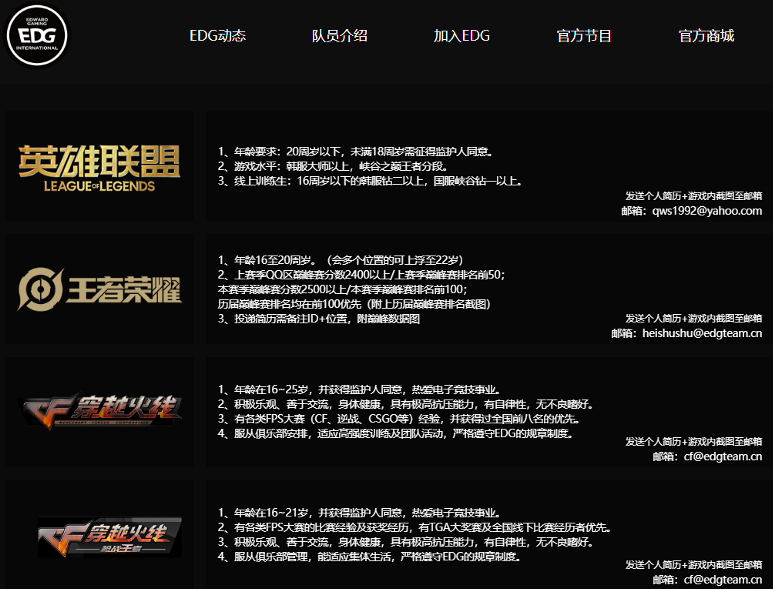Screen dimensions: 773x589
Task: Click the qws1992@yahoo.com email address
Action: (x=707, y=211)
